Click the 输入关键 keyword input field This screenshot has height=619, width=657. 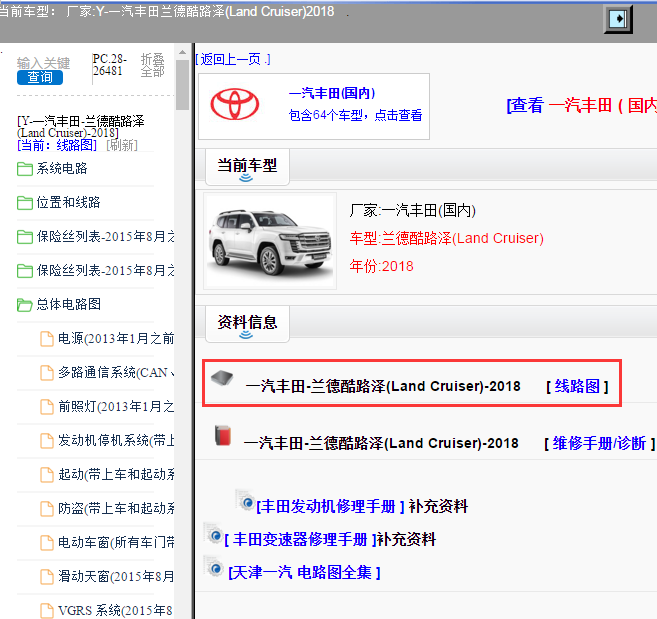pyautogui.click(x=43, y=63)
